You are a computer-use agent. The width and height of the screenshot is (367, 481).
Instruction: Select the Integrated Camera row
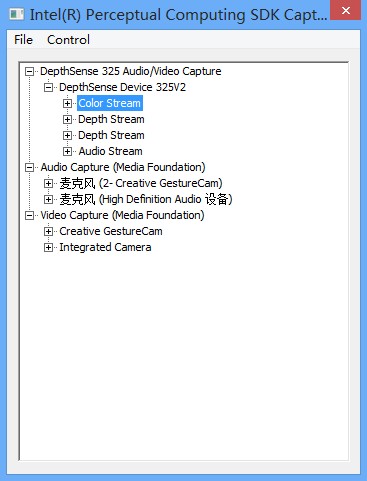pos(105,247)
